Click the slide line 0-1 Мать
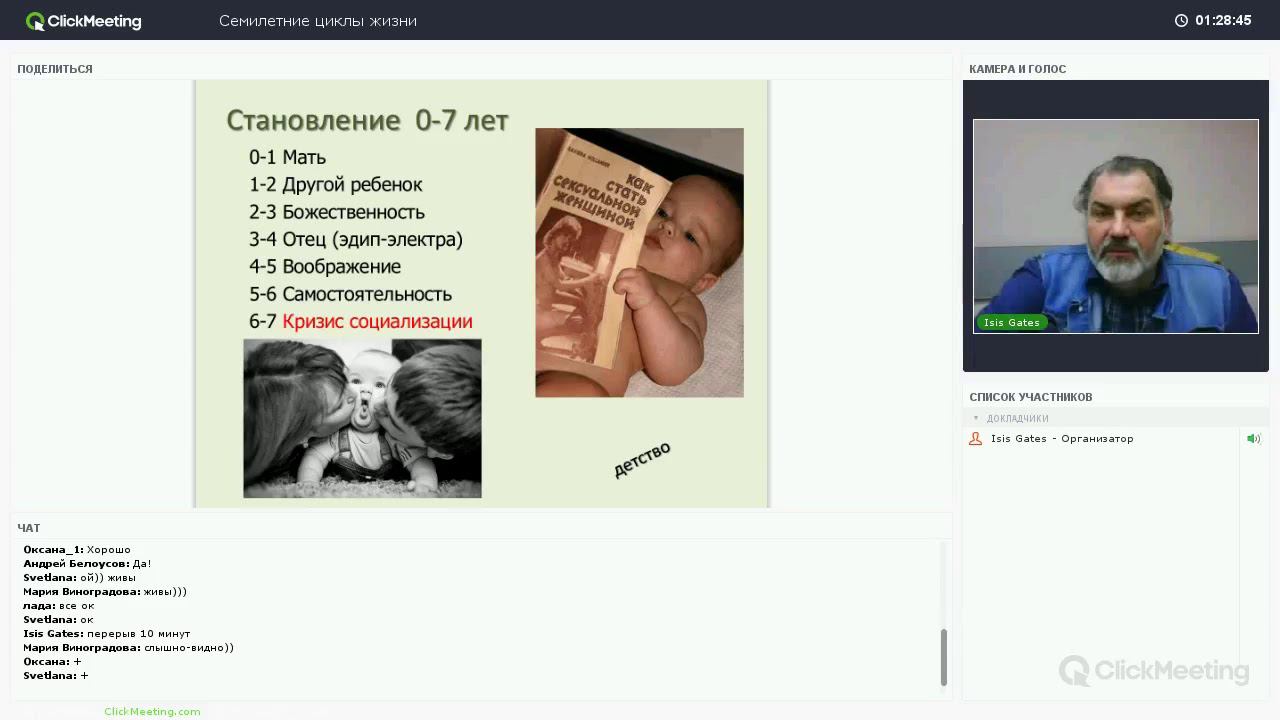 287,157
